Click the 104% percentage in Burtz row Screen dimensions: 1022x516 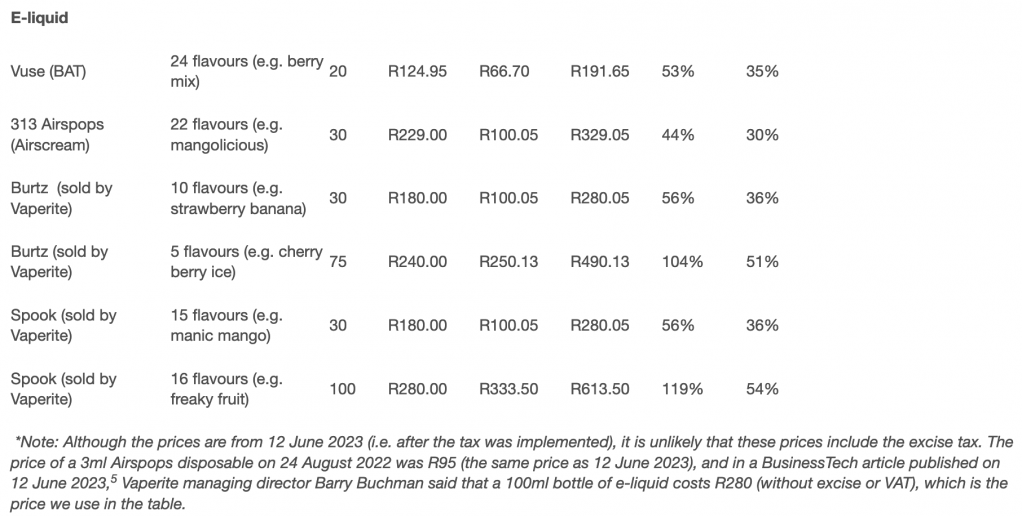click(x=682, y=262)
